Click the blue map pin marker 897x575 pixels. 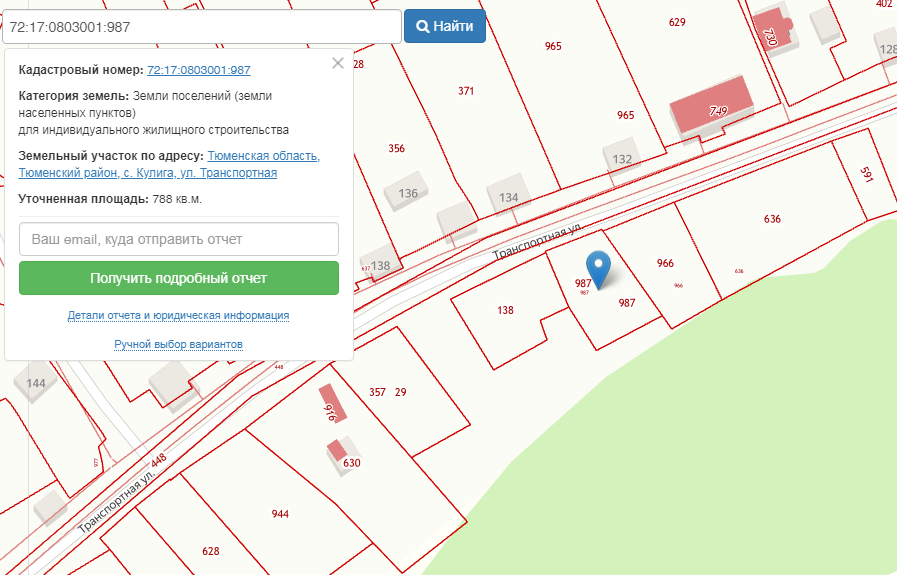point(599,267)
